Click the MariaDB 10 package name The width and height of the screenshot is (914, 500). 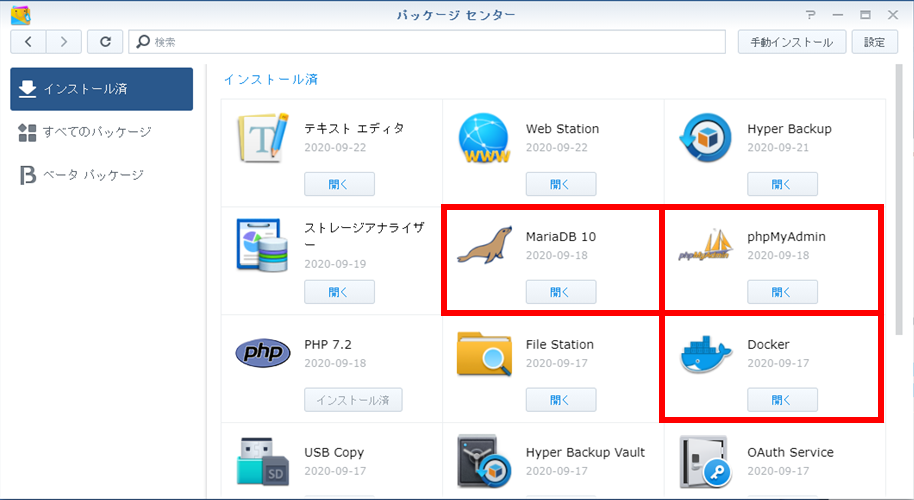(x=561, y=237)
